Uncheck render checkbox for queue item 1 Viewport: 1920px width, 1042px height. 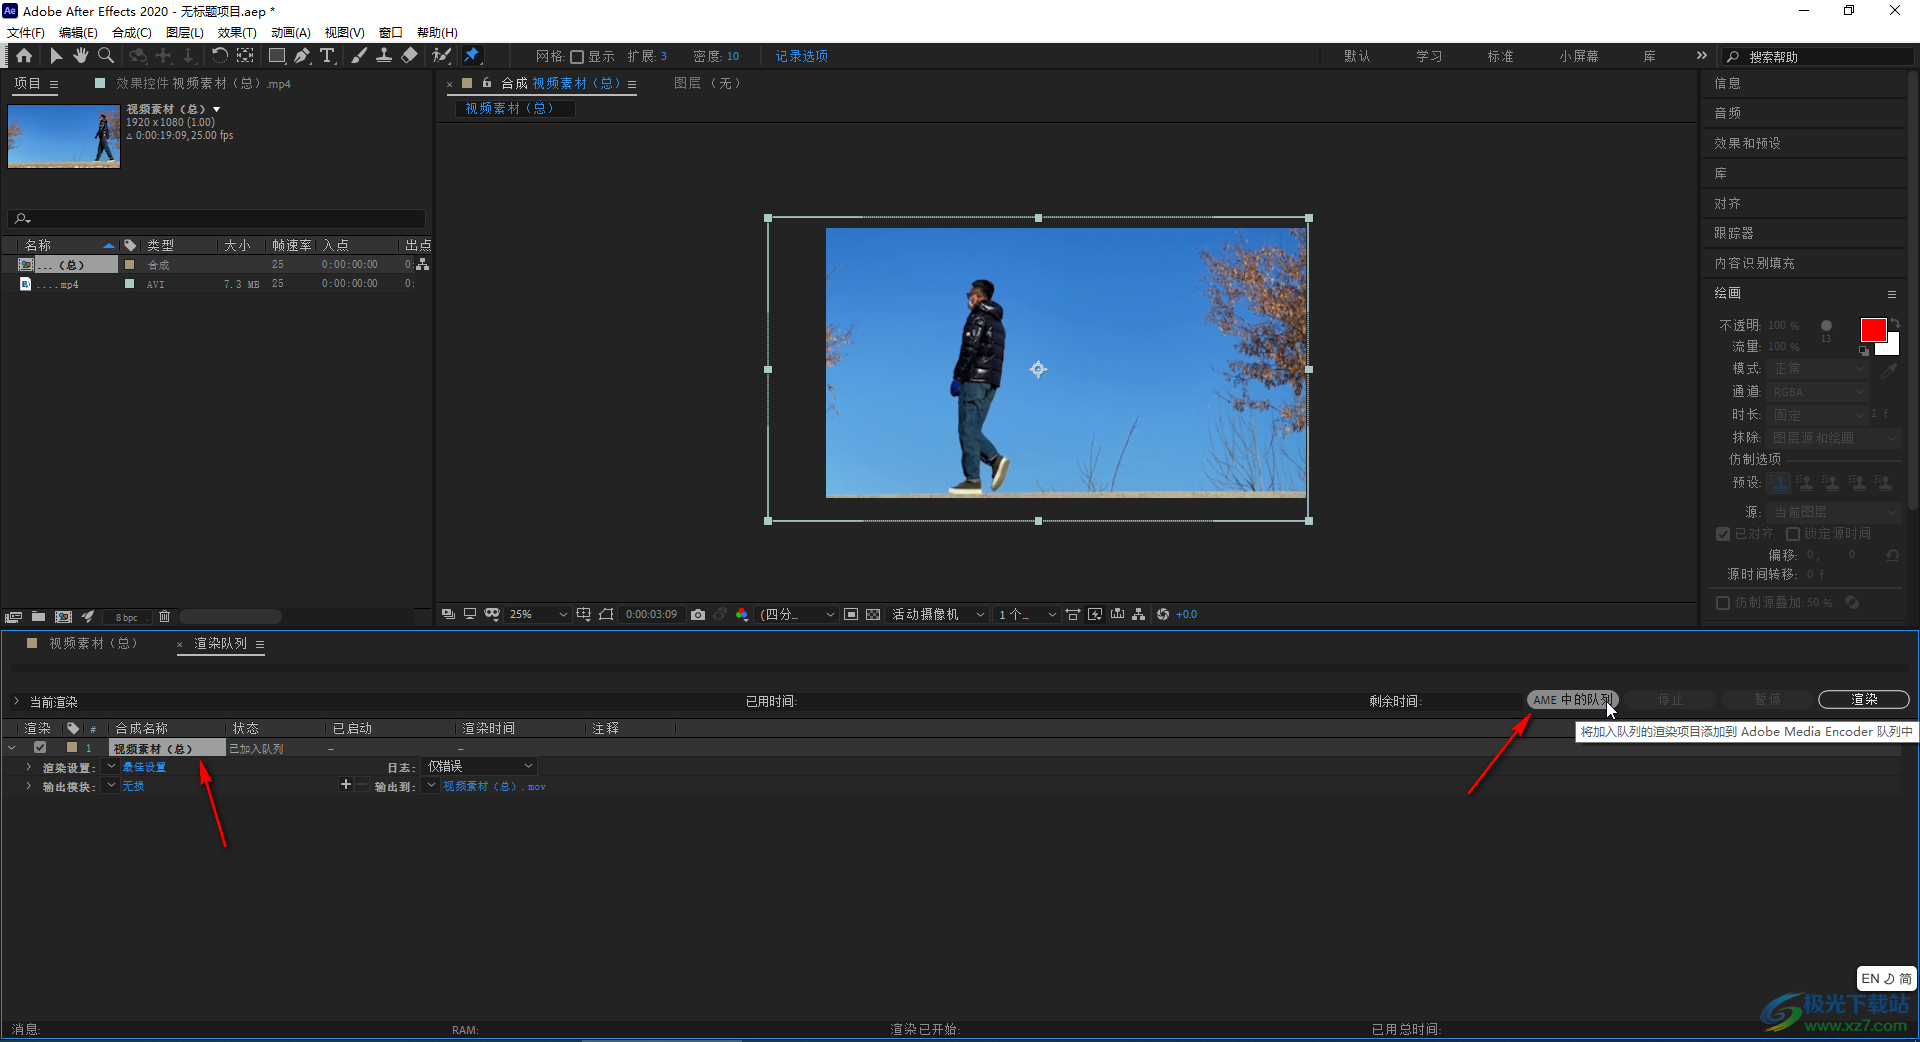[40, 747]
